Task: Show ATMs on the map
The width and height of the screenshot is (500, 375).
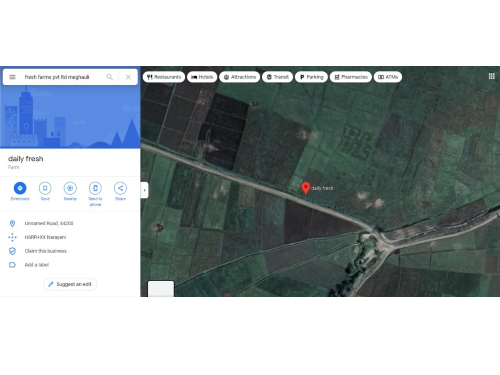Action: (388, 77)
